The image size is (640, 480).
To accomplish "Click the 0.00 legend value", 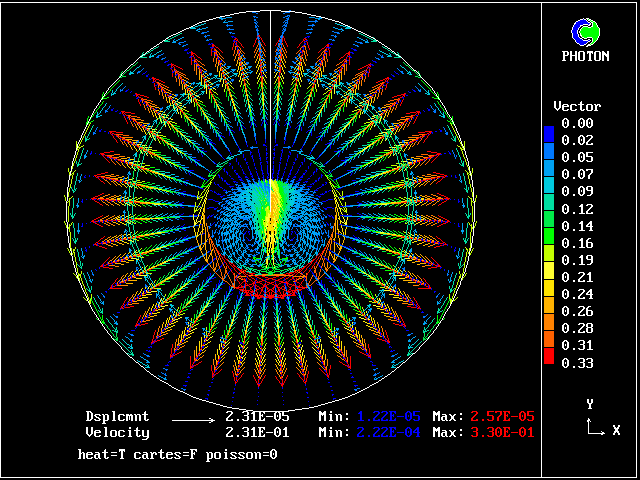I will click(x=577, y=123).
